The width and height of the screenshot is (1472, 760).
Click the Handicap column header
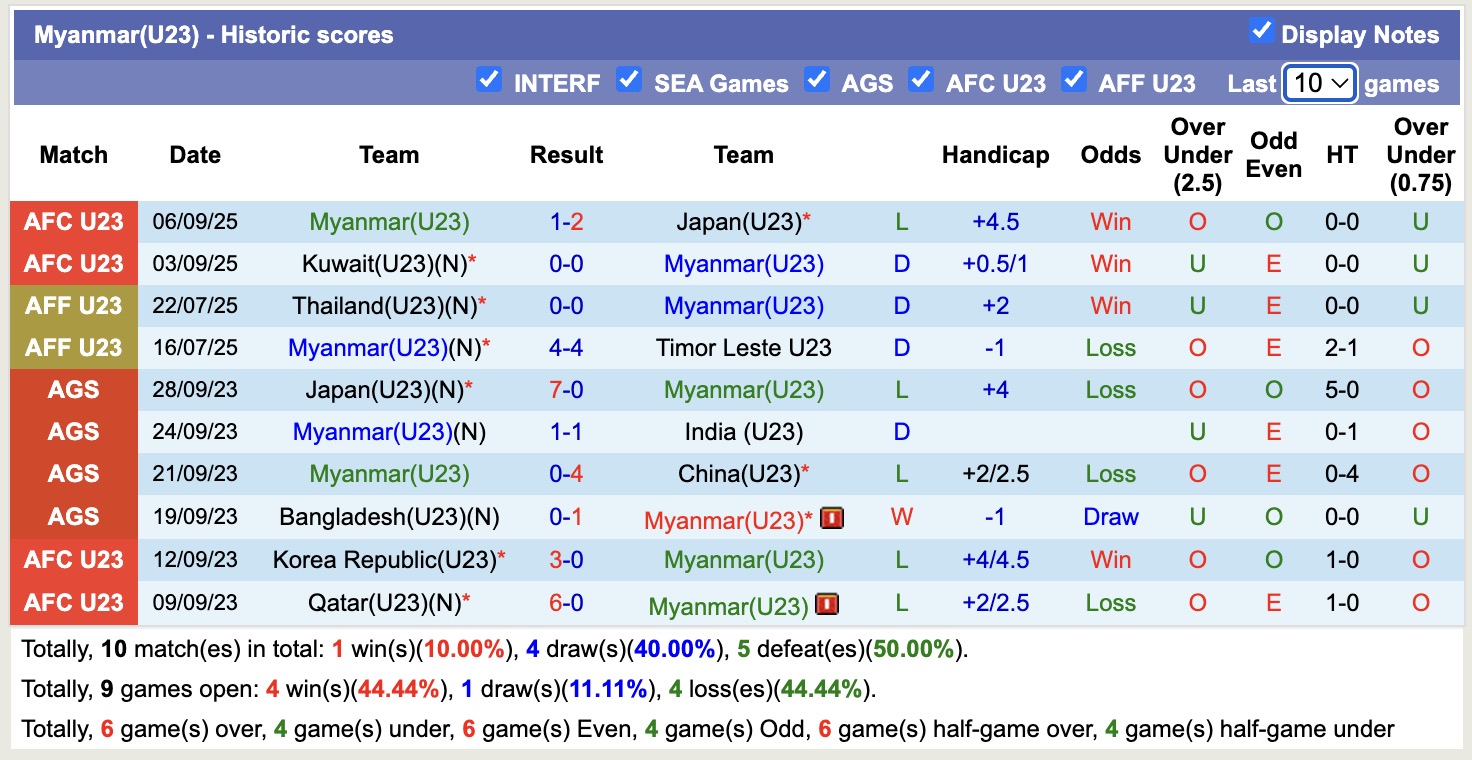[x=995, y=155]
